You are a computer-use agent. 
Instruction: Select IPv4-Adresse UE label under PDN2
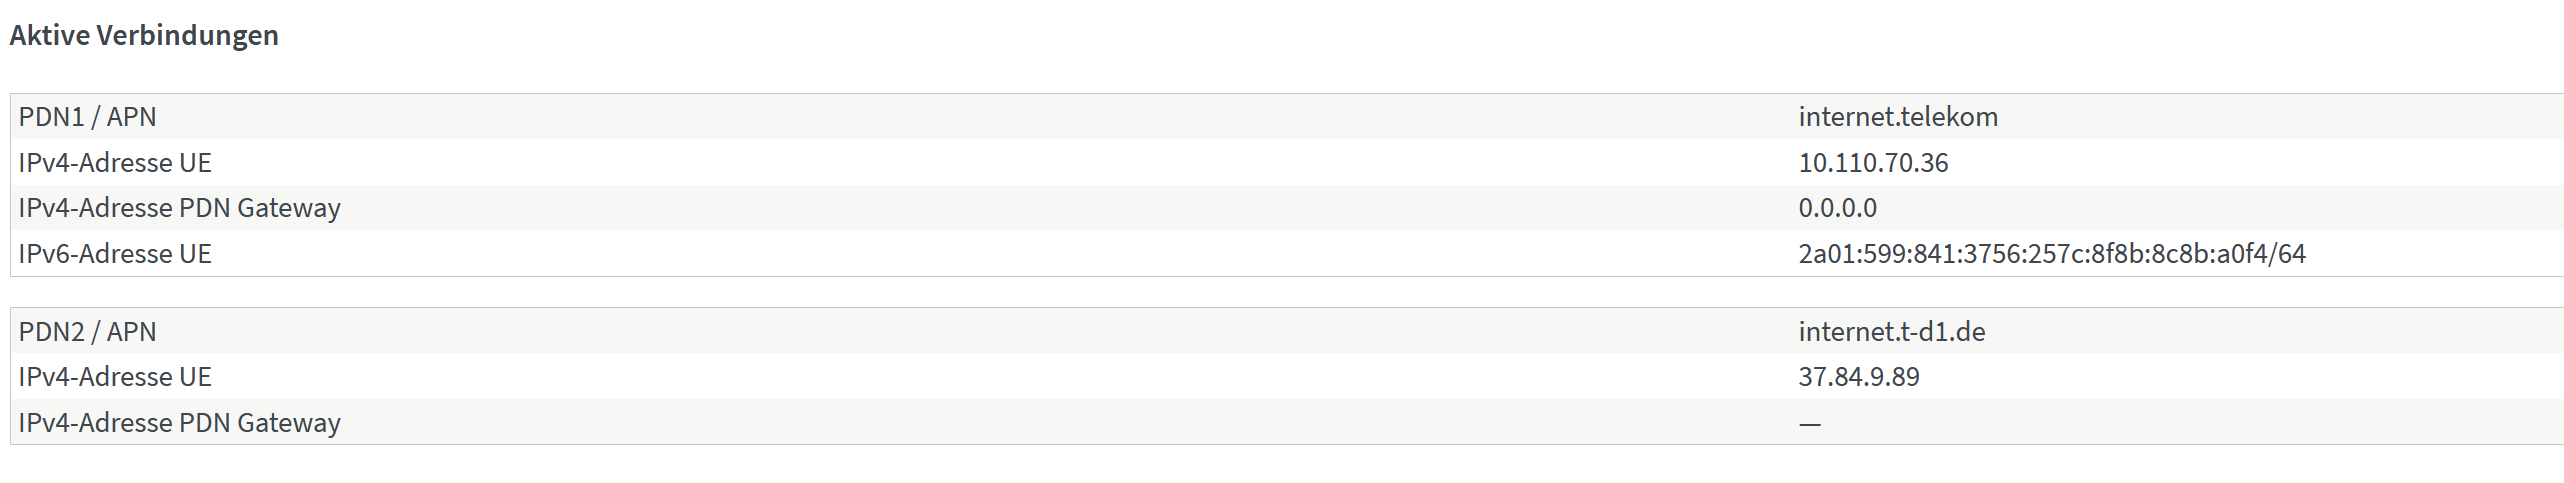coord(115,377)
